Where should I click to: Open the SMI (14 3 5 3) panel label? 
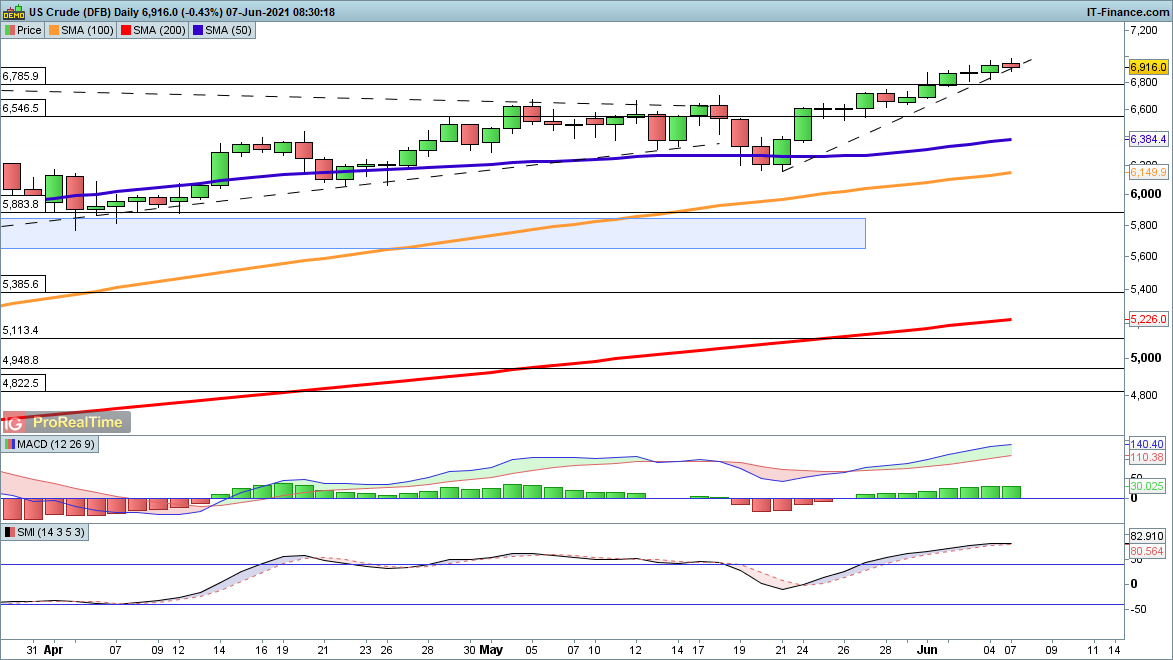click(51, 533)
